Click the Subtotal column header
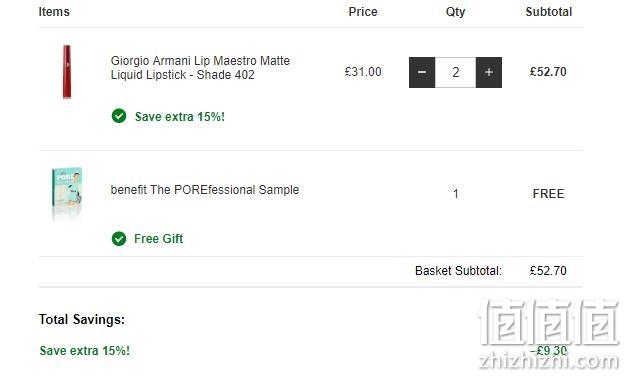This screenshot has width=628, height=378. (x=549, y=12)
